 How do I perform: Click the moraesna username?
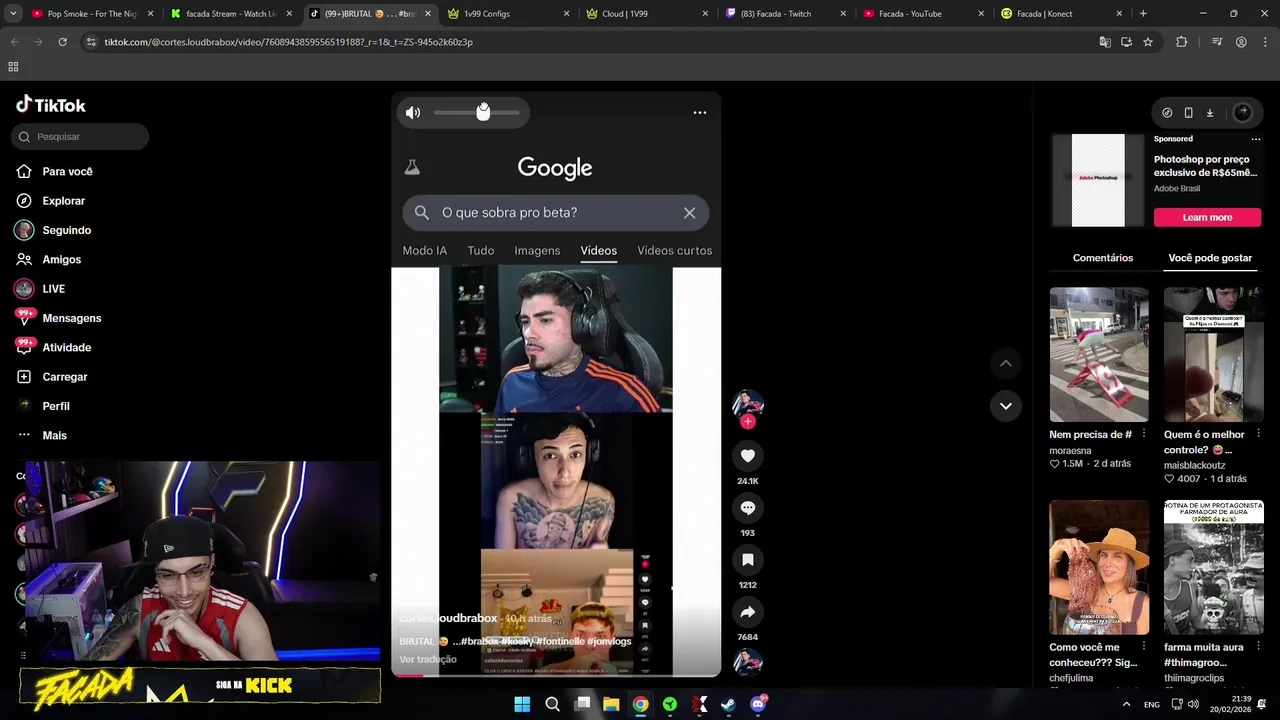(x=1070, y=451)
